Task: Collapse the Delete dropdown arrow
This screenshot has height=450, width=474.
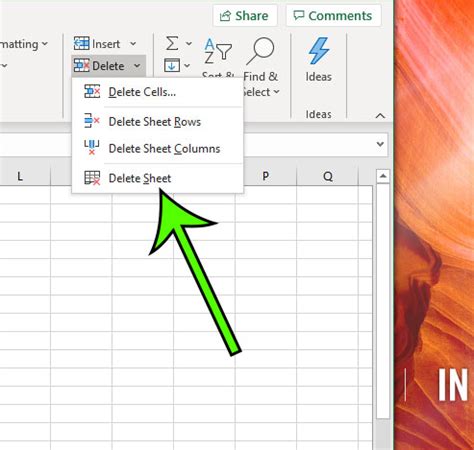Action: pos(137,66)
